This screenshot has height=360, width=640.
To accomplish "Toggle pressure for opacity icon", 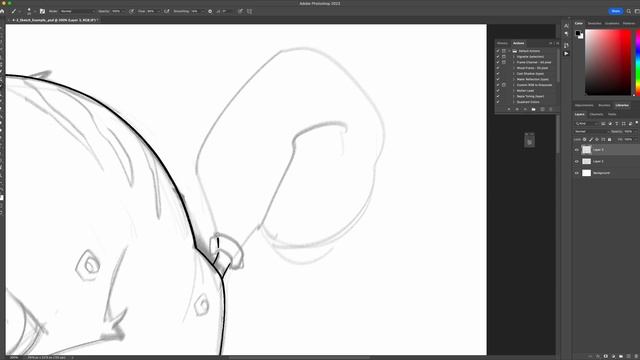I will (x=131, y=11).
